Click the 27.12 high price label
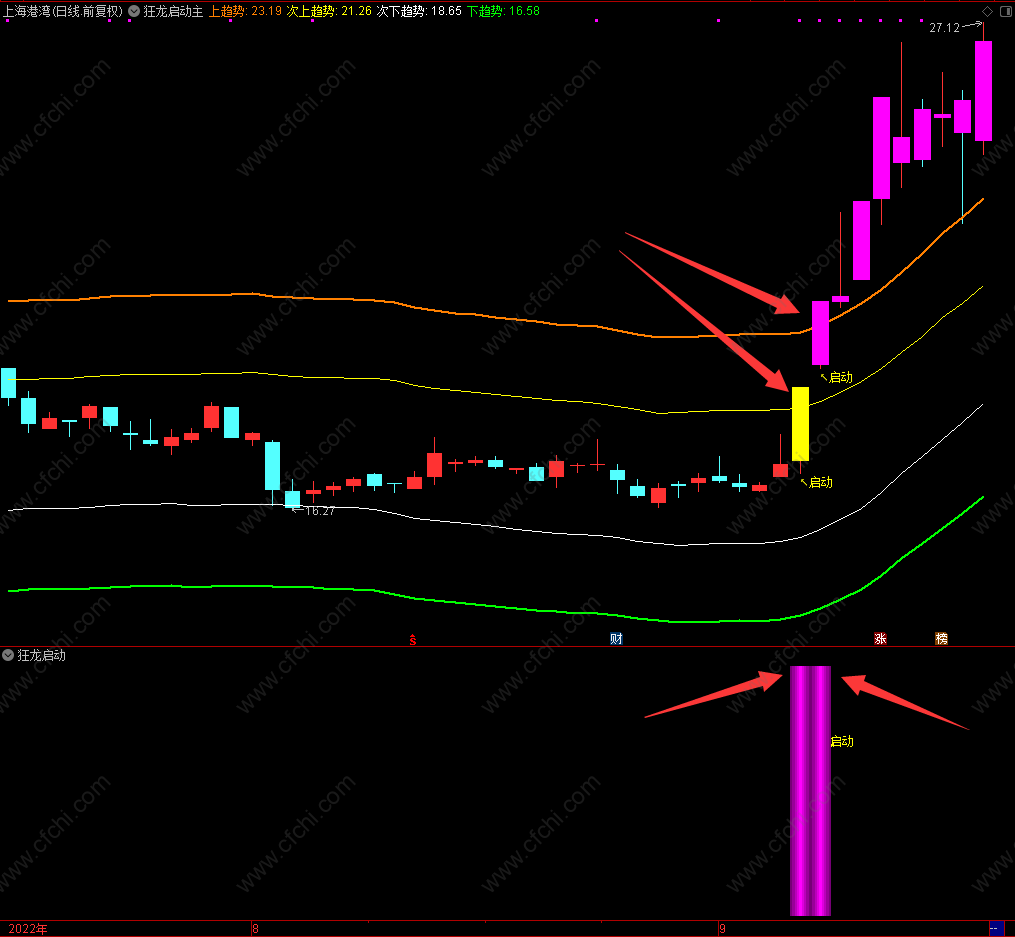 [944, 27]
